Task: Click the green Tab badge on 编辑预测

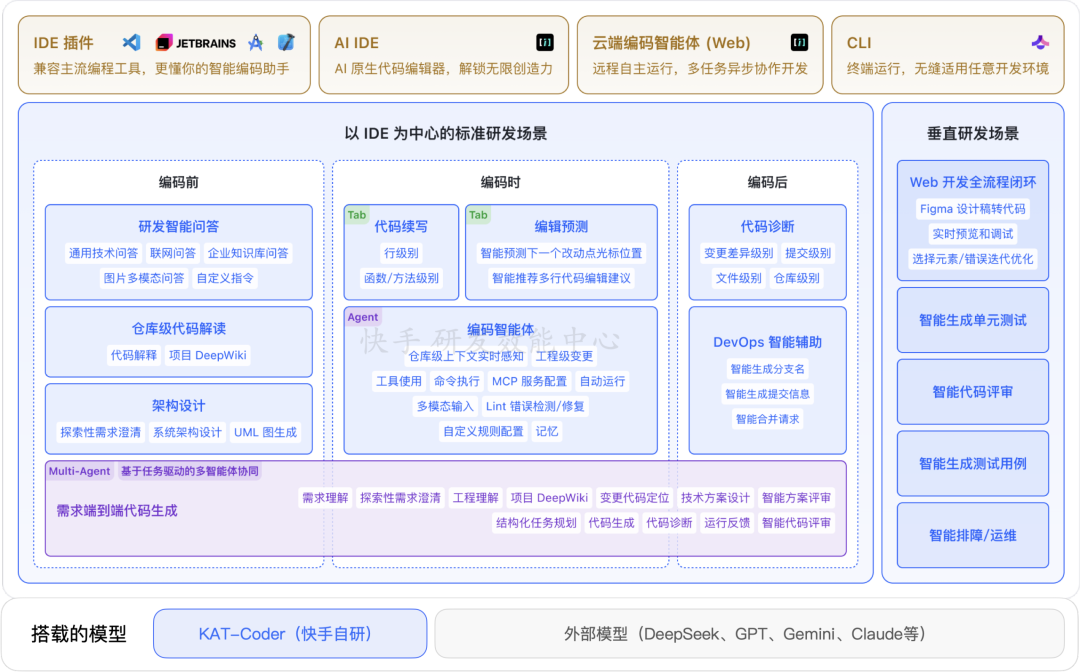Action: tap(478, 215)
